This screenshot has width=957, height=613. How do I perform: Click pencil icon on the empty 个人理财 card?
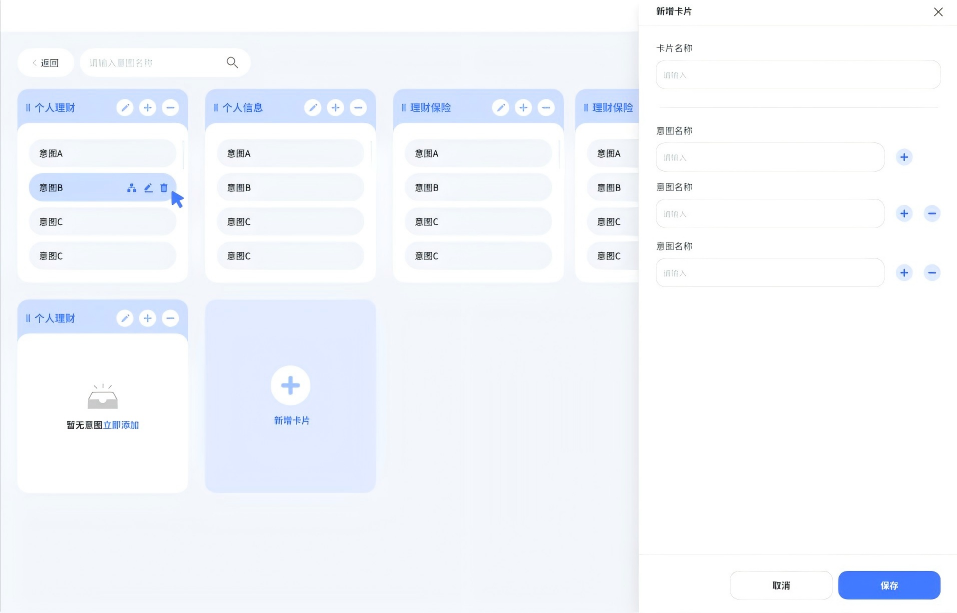125,318
